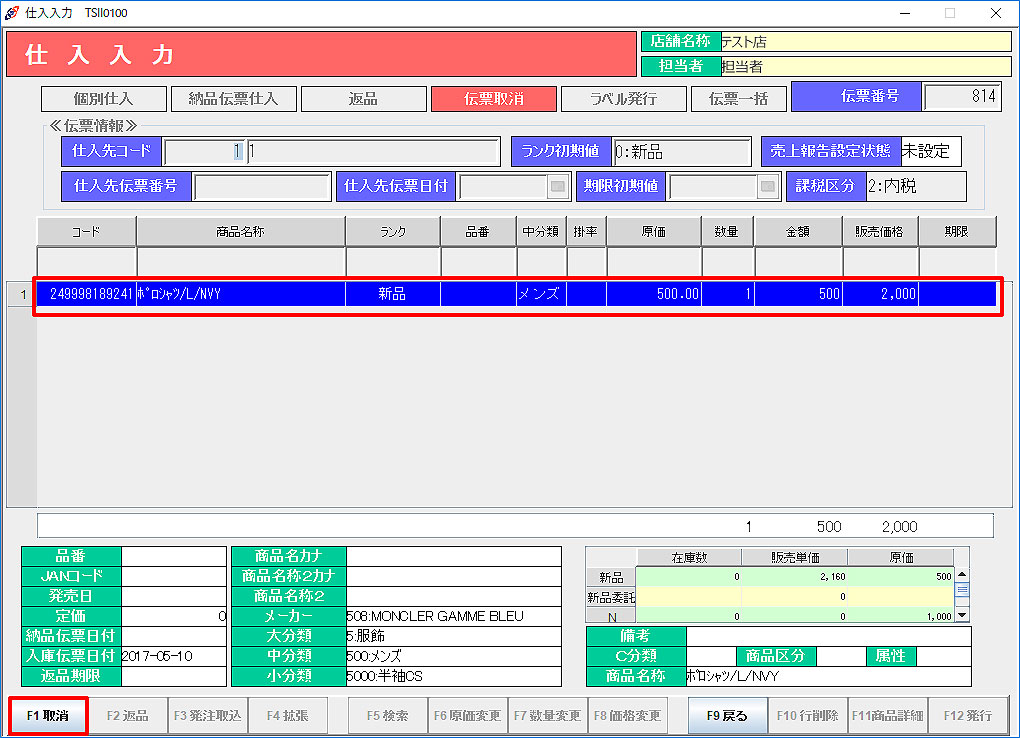Open the 返品 tab
Viewport: 1020px width, 738px height.
tap(362, 99)
